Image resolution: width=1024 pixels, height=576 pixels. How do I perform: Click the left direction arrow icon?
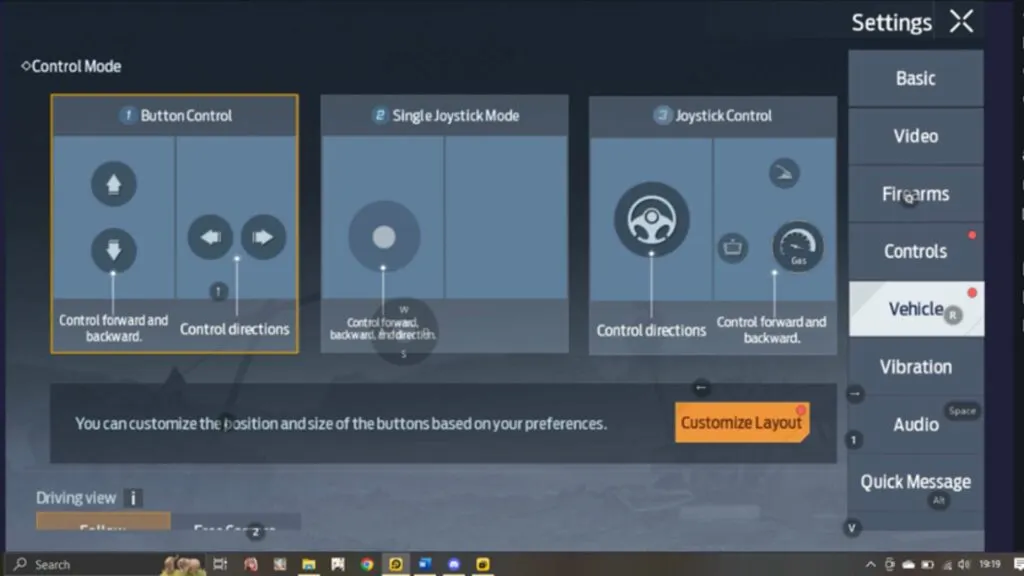point(210,237)
